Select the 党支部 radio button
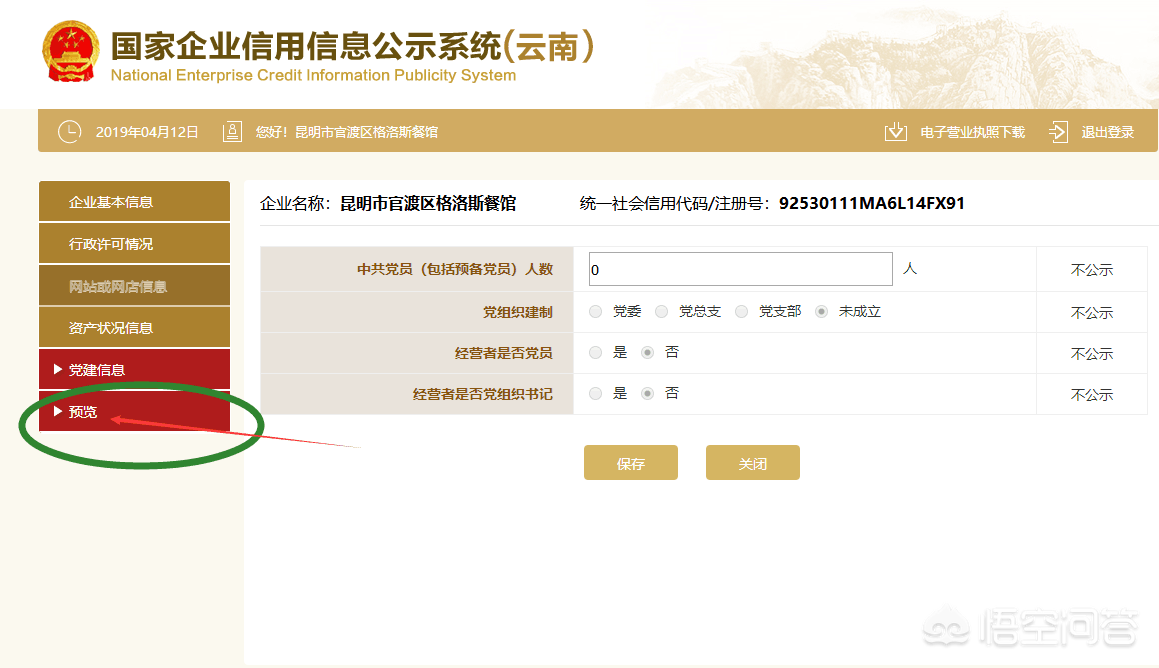 point(741,311)
